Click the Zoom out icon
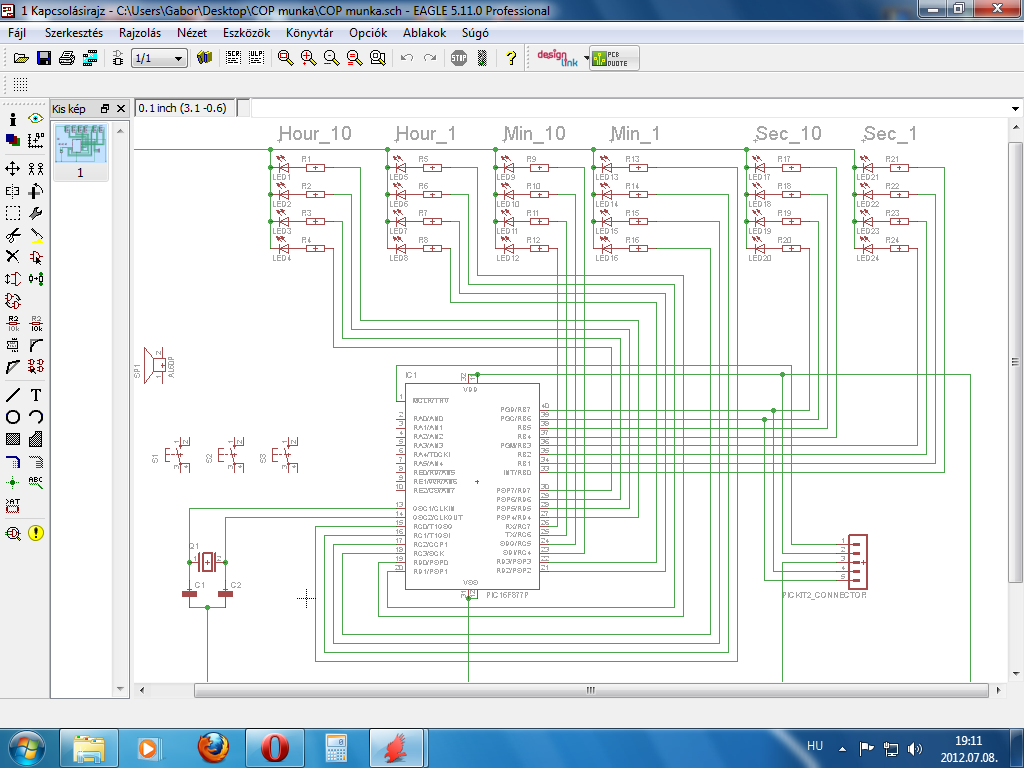1024x768 pixels. 332,58
